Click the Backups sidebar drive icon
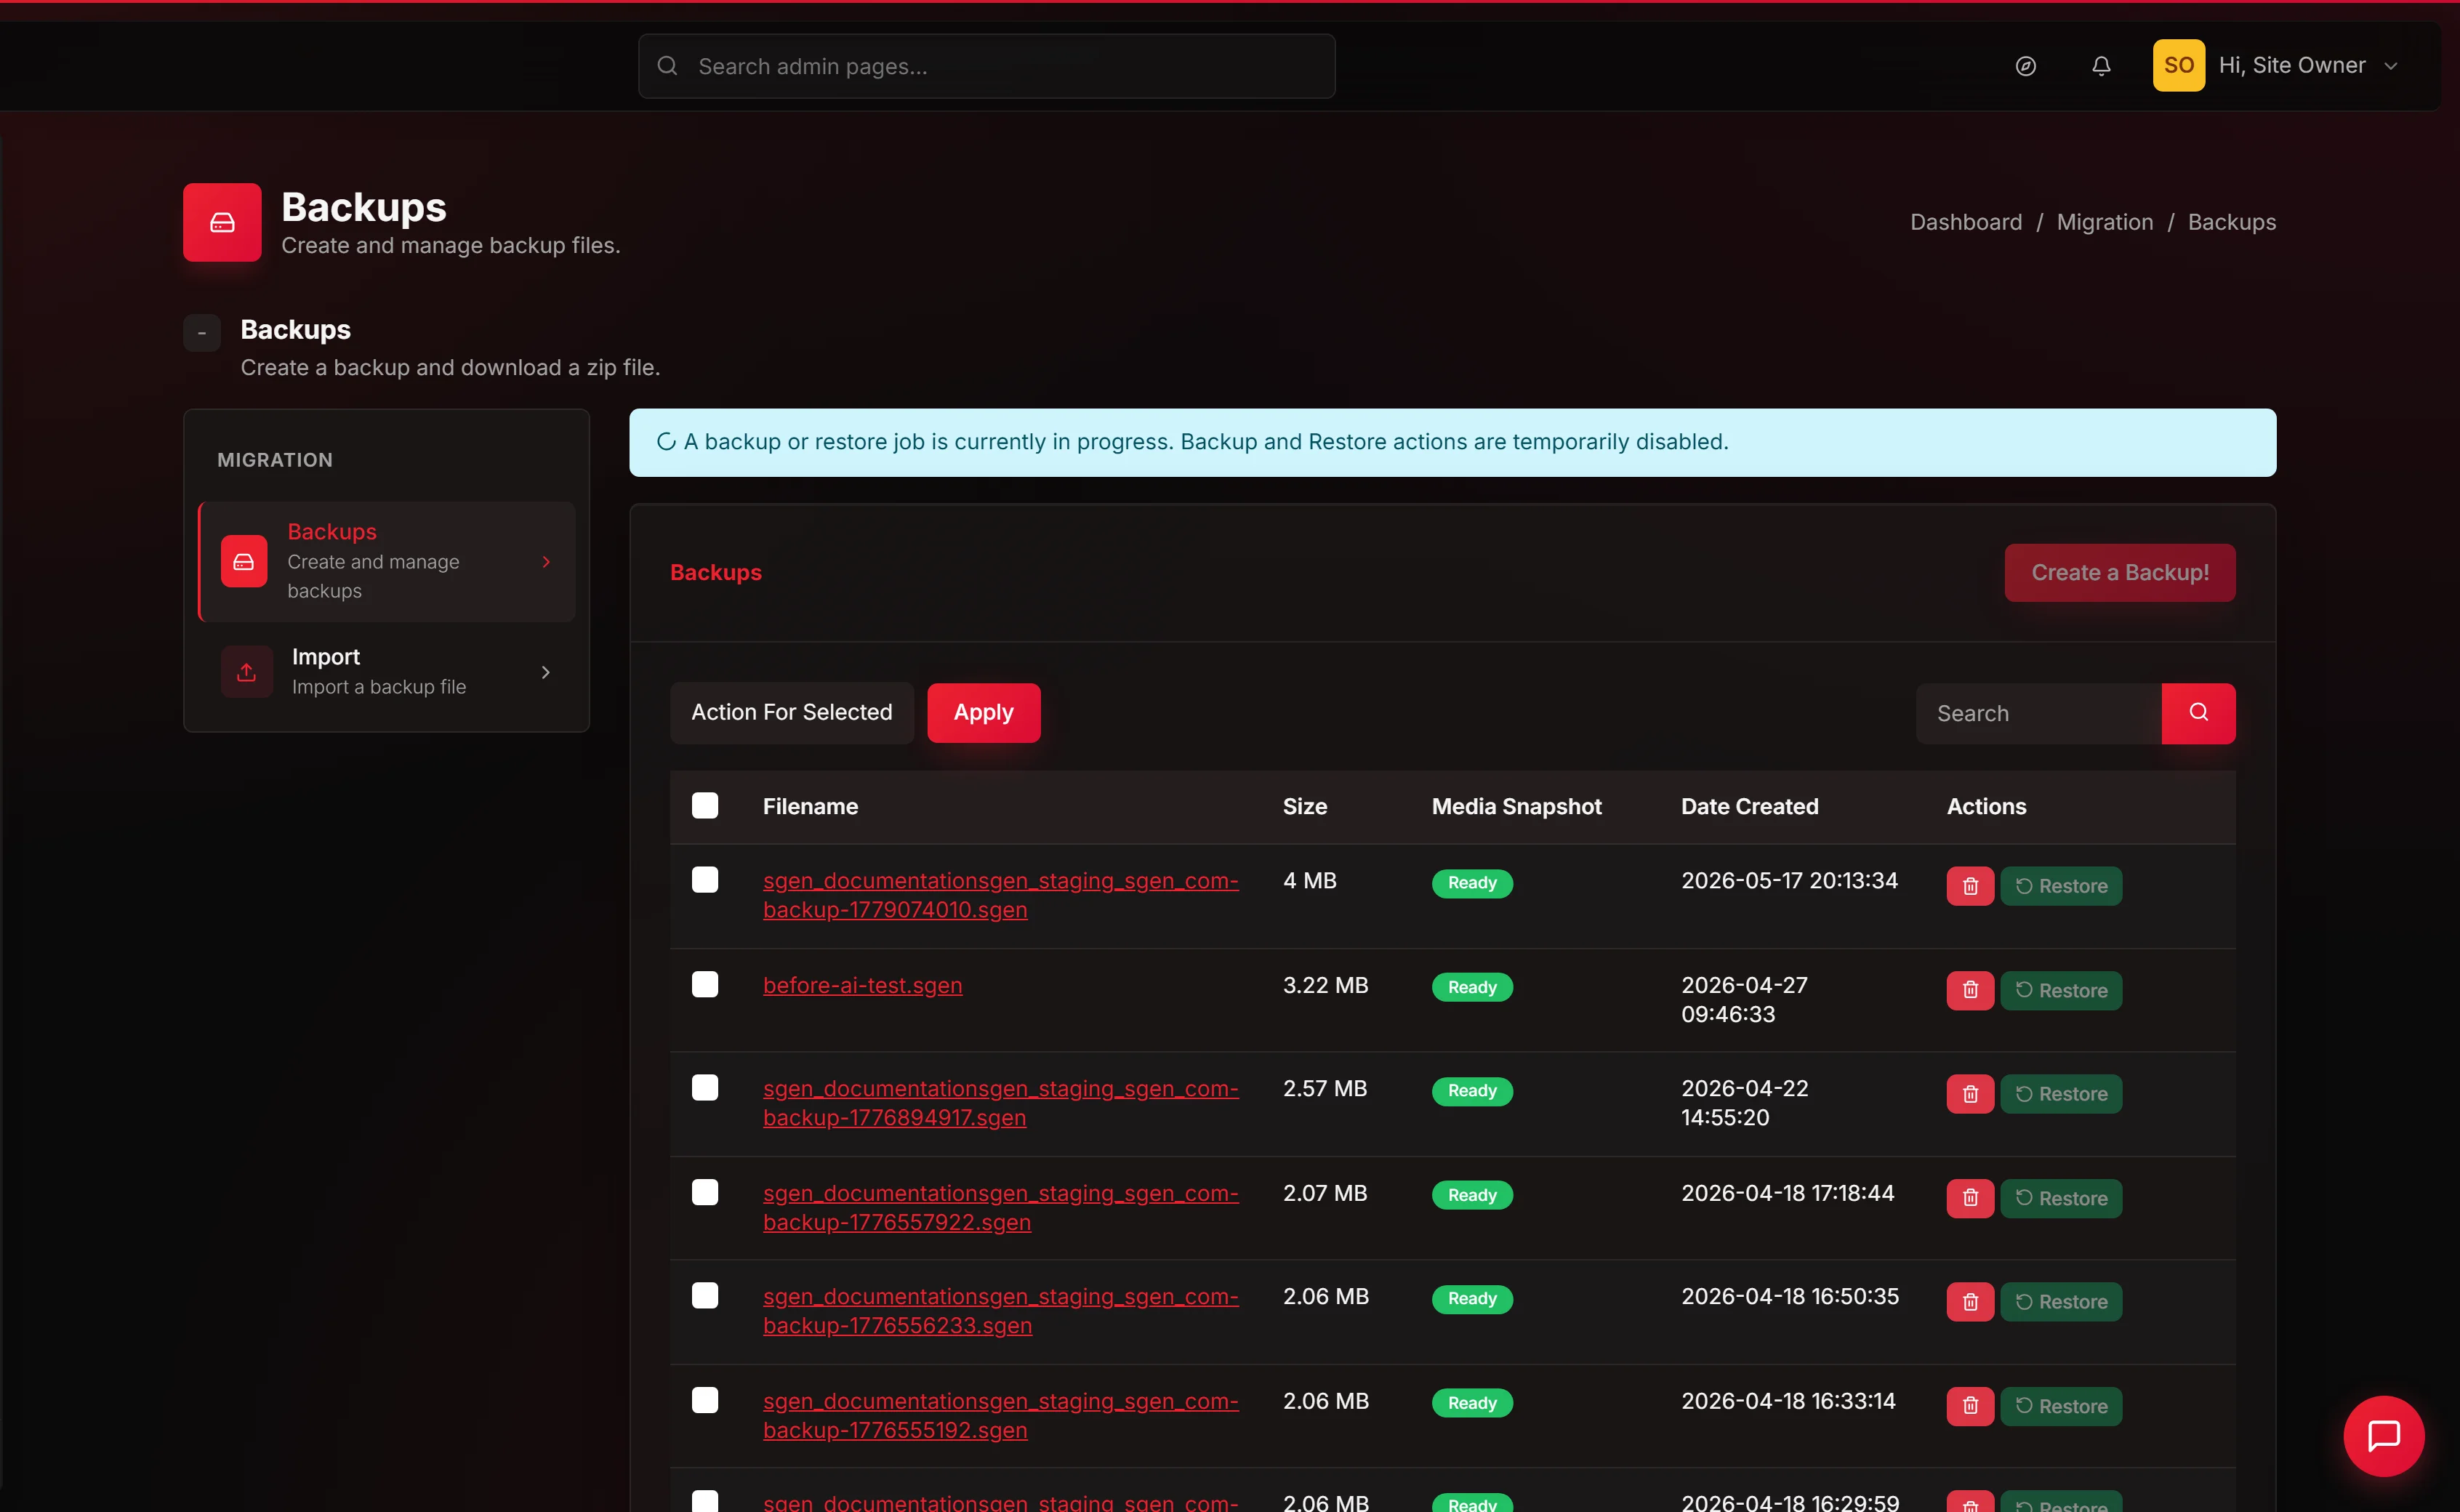 coord(244,561)
